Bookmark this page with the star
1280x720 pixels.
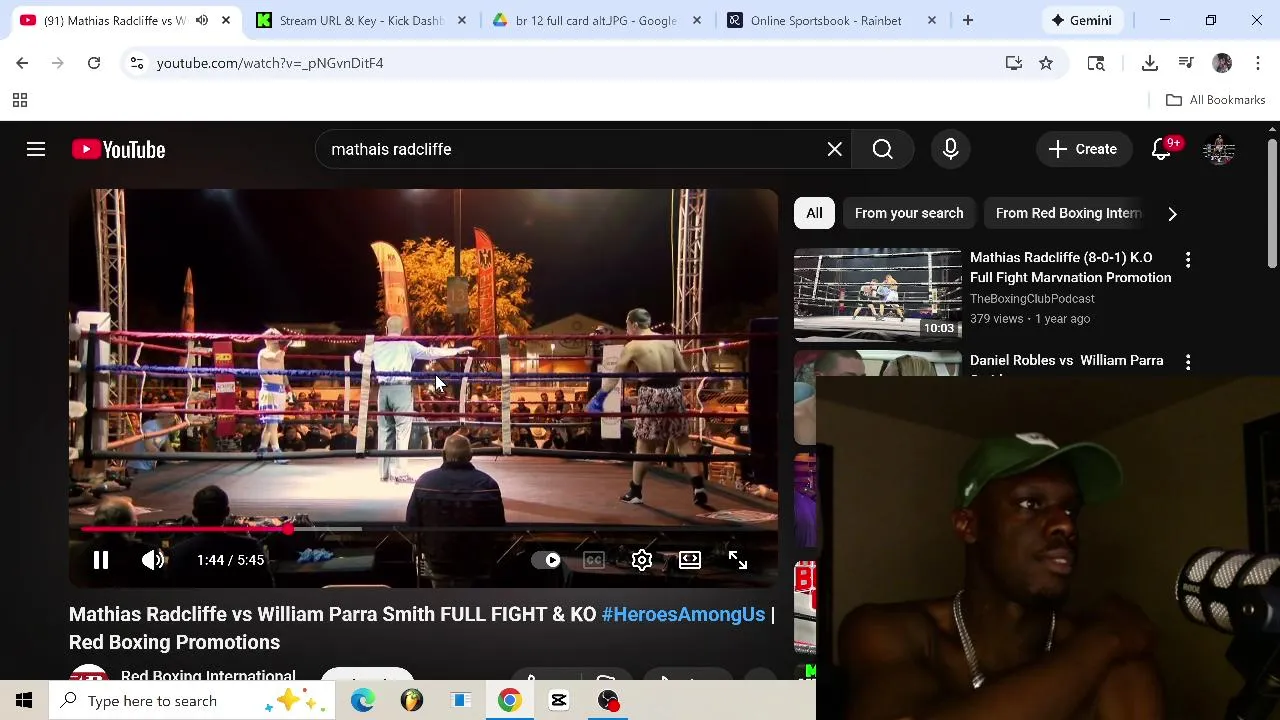click(x=1046, y=63)
